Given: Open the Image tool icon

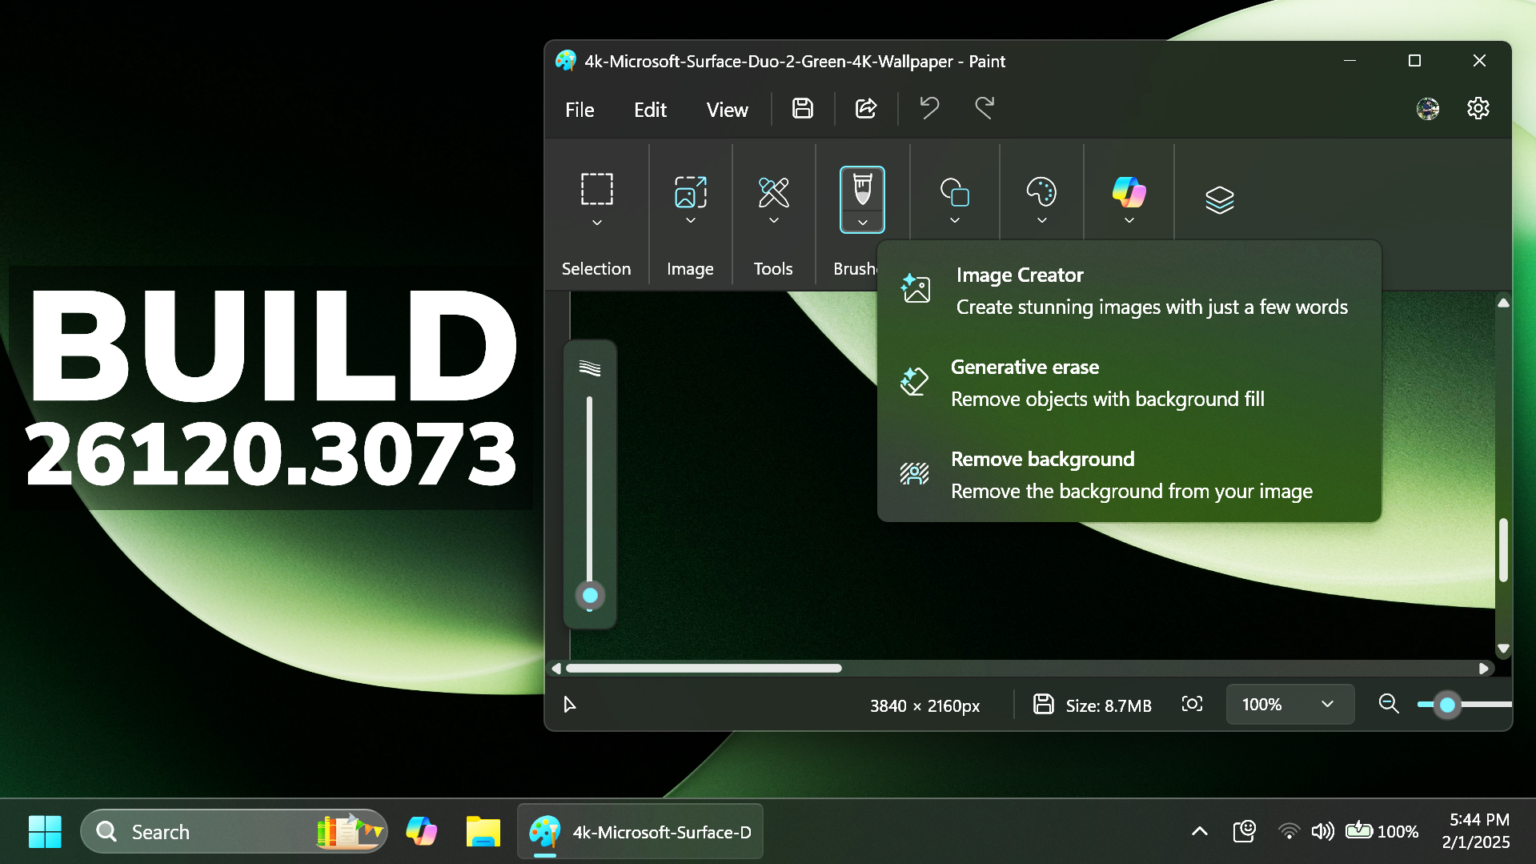Looking at the screenshot, I should [690, 191].
